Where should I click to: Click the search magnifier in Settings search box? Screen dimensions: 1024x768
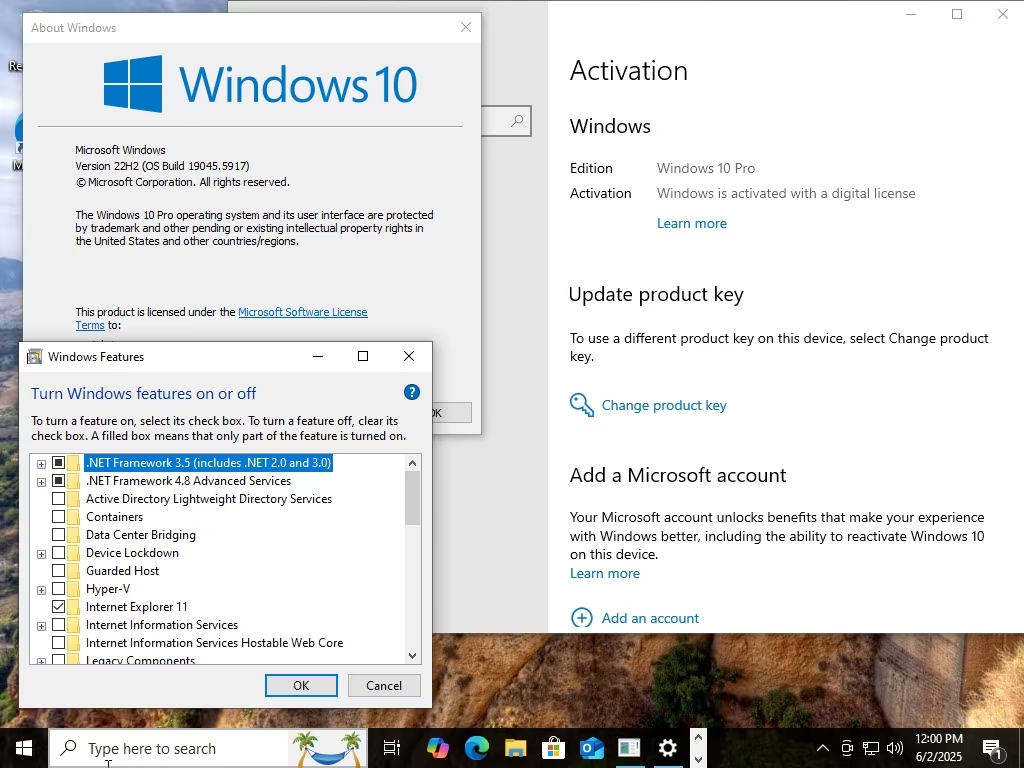pyautogui.click(x=517, y=121)
